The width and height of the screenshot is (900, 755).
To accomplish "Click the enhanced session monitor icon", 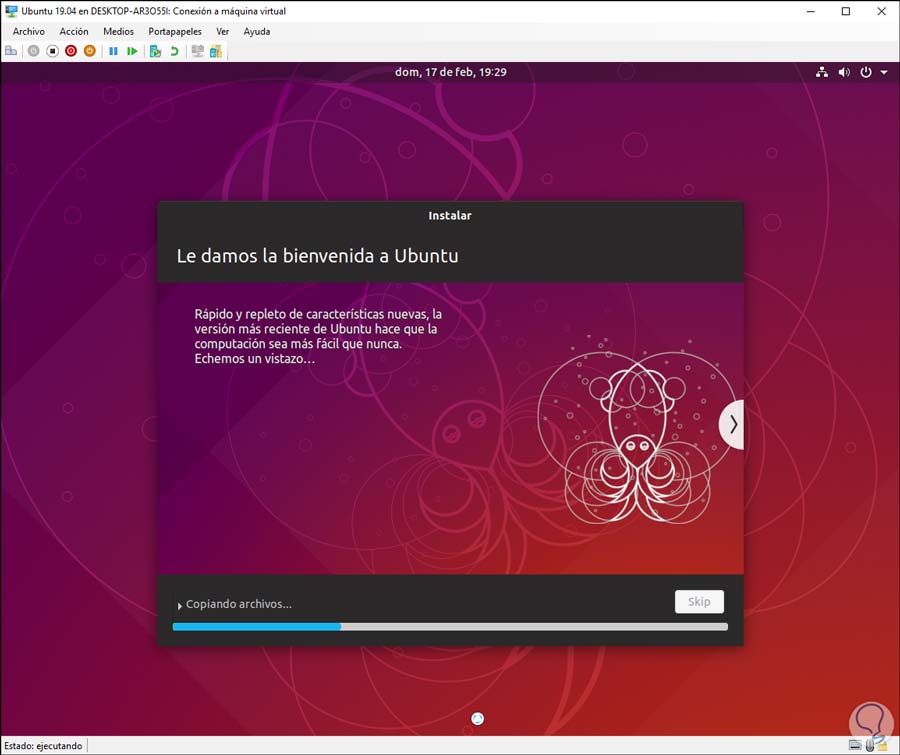I will [197, 51].
